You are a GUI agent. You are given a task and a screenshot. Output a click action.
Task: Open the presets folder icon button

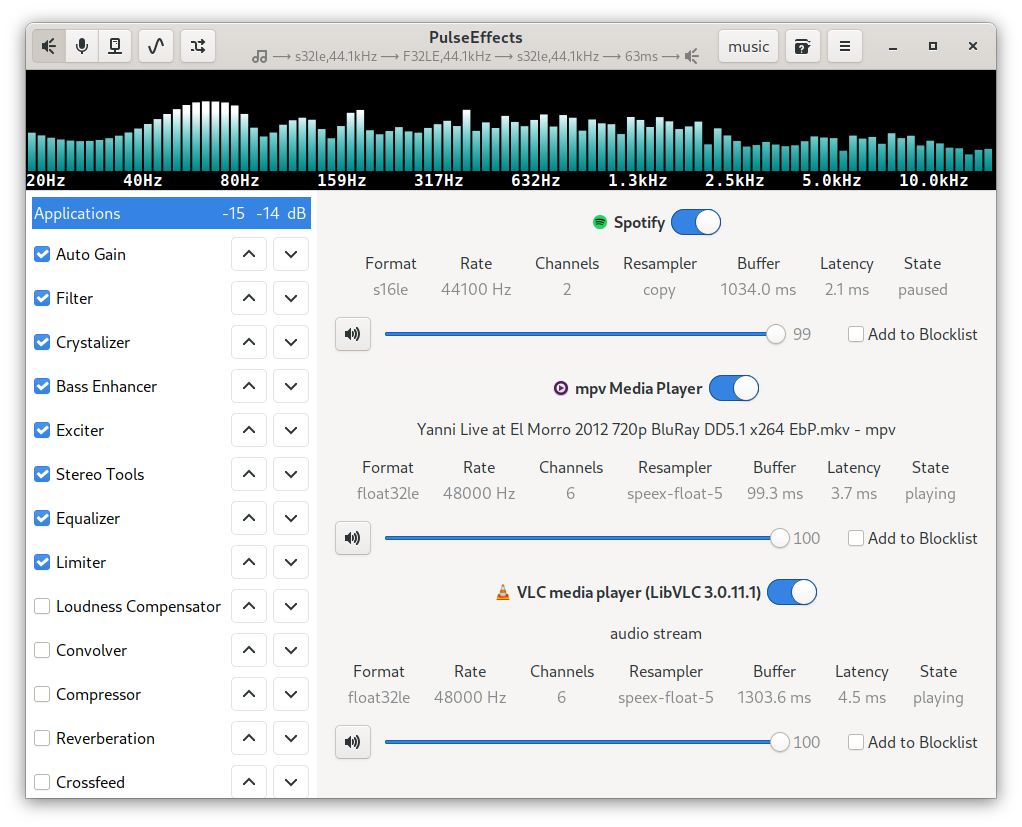pyautogui.click(x=802, y=46)
